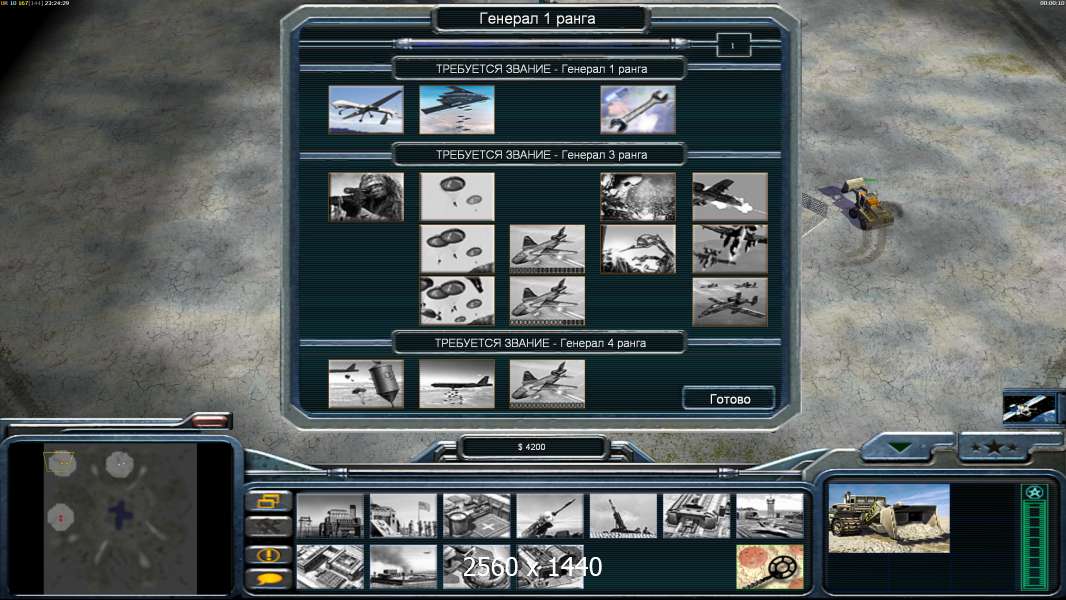The image size is (1066, 600).
Task: Click the $ 4200 money display
Action: [532, 447]
